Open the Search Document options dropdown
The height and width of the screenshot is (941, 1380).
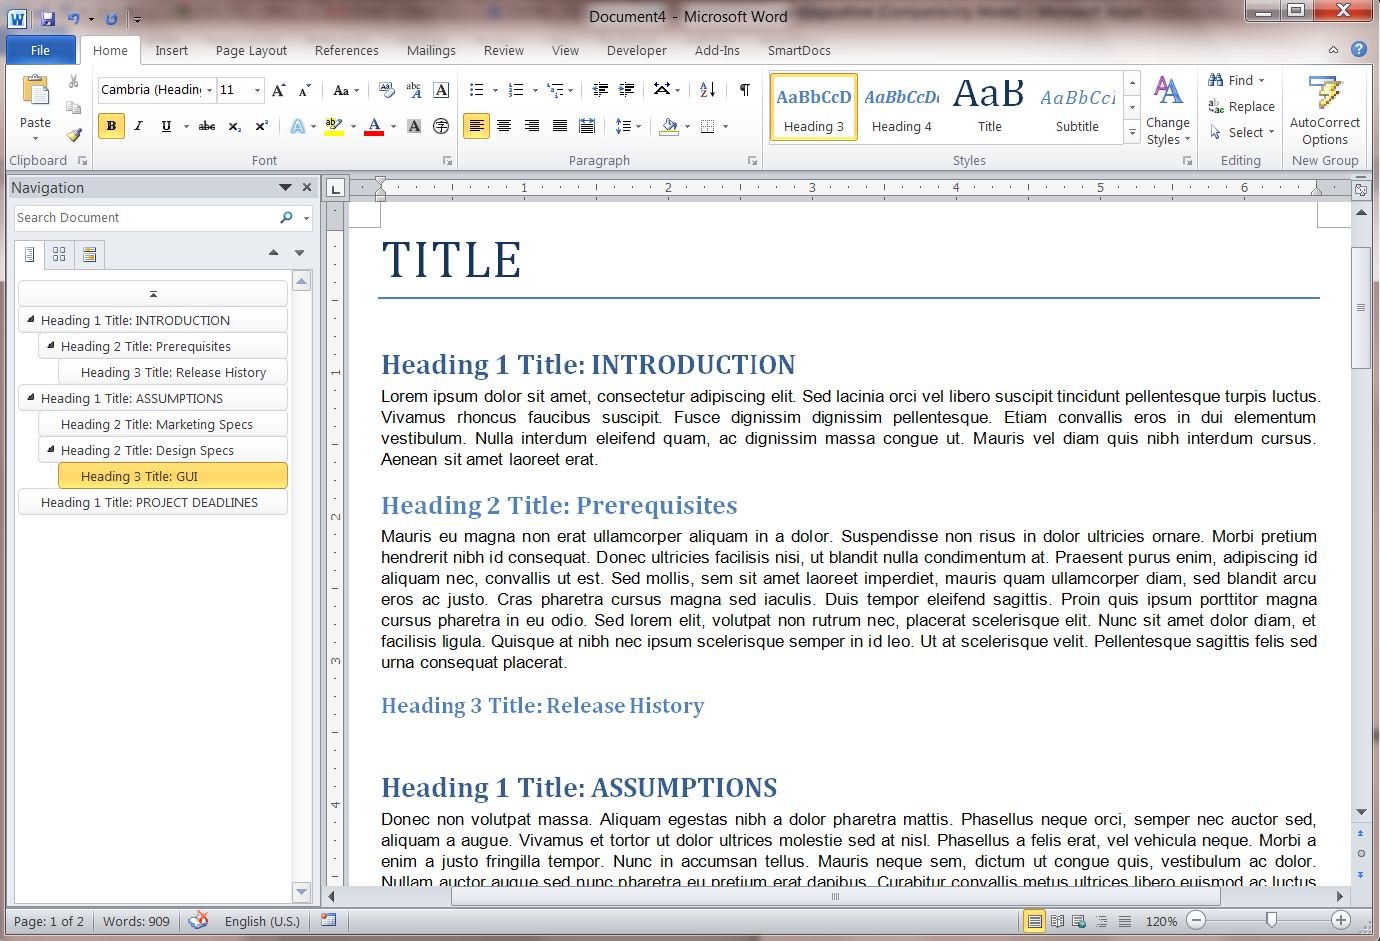point(306,218)
